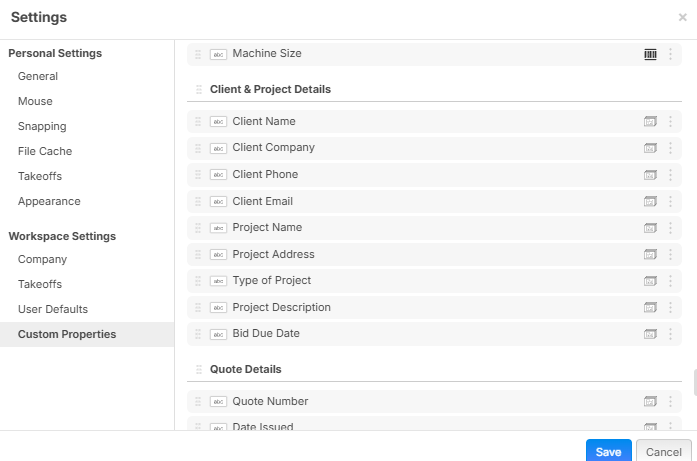Image resolution: width=697 pixels, height=461 pixels.
Task: Save the settings changes
Action: click(608, 452)
